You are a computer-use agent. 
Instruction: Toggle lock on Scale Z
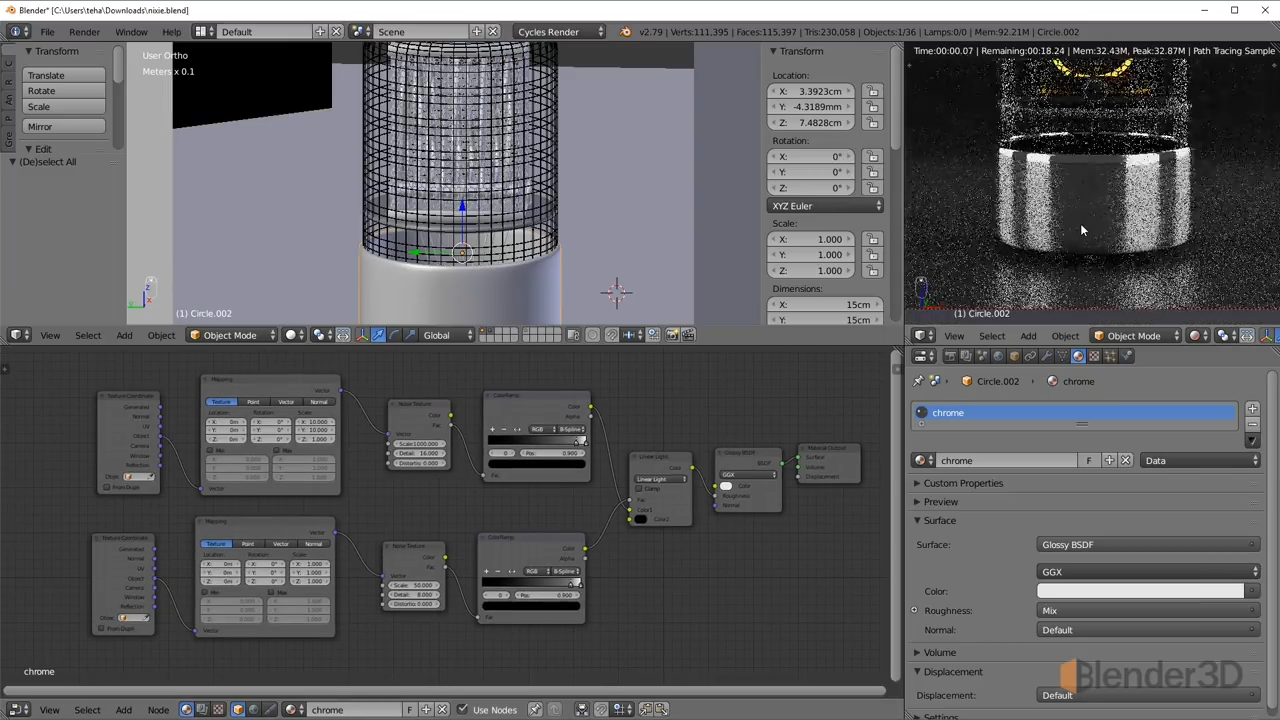[x=873, y=271]
